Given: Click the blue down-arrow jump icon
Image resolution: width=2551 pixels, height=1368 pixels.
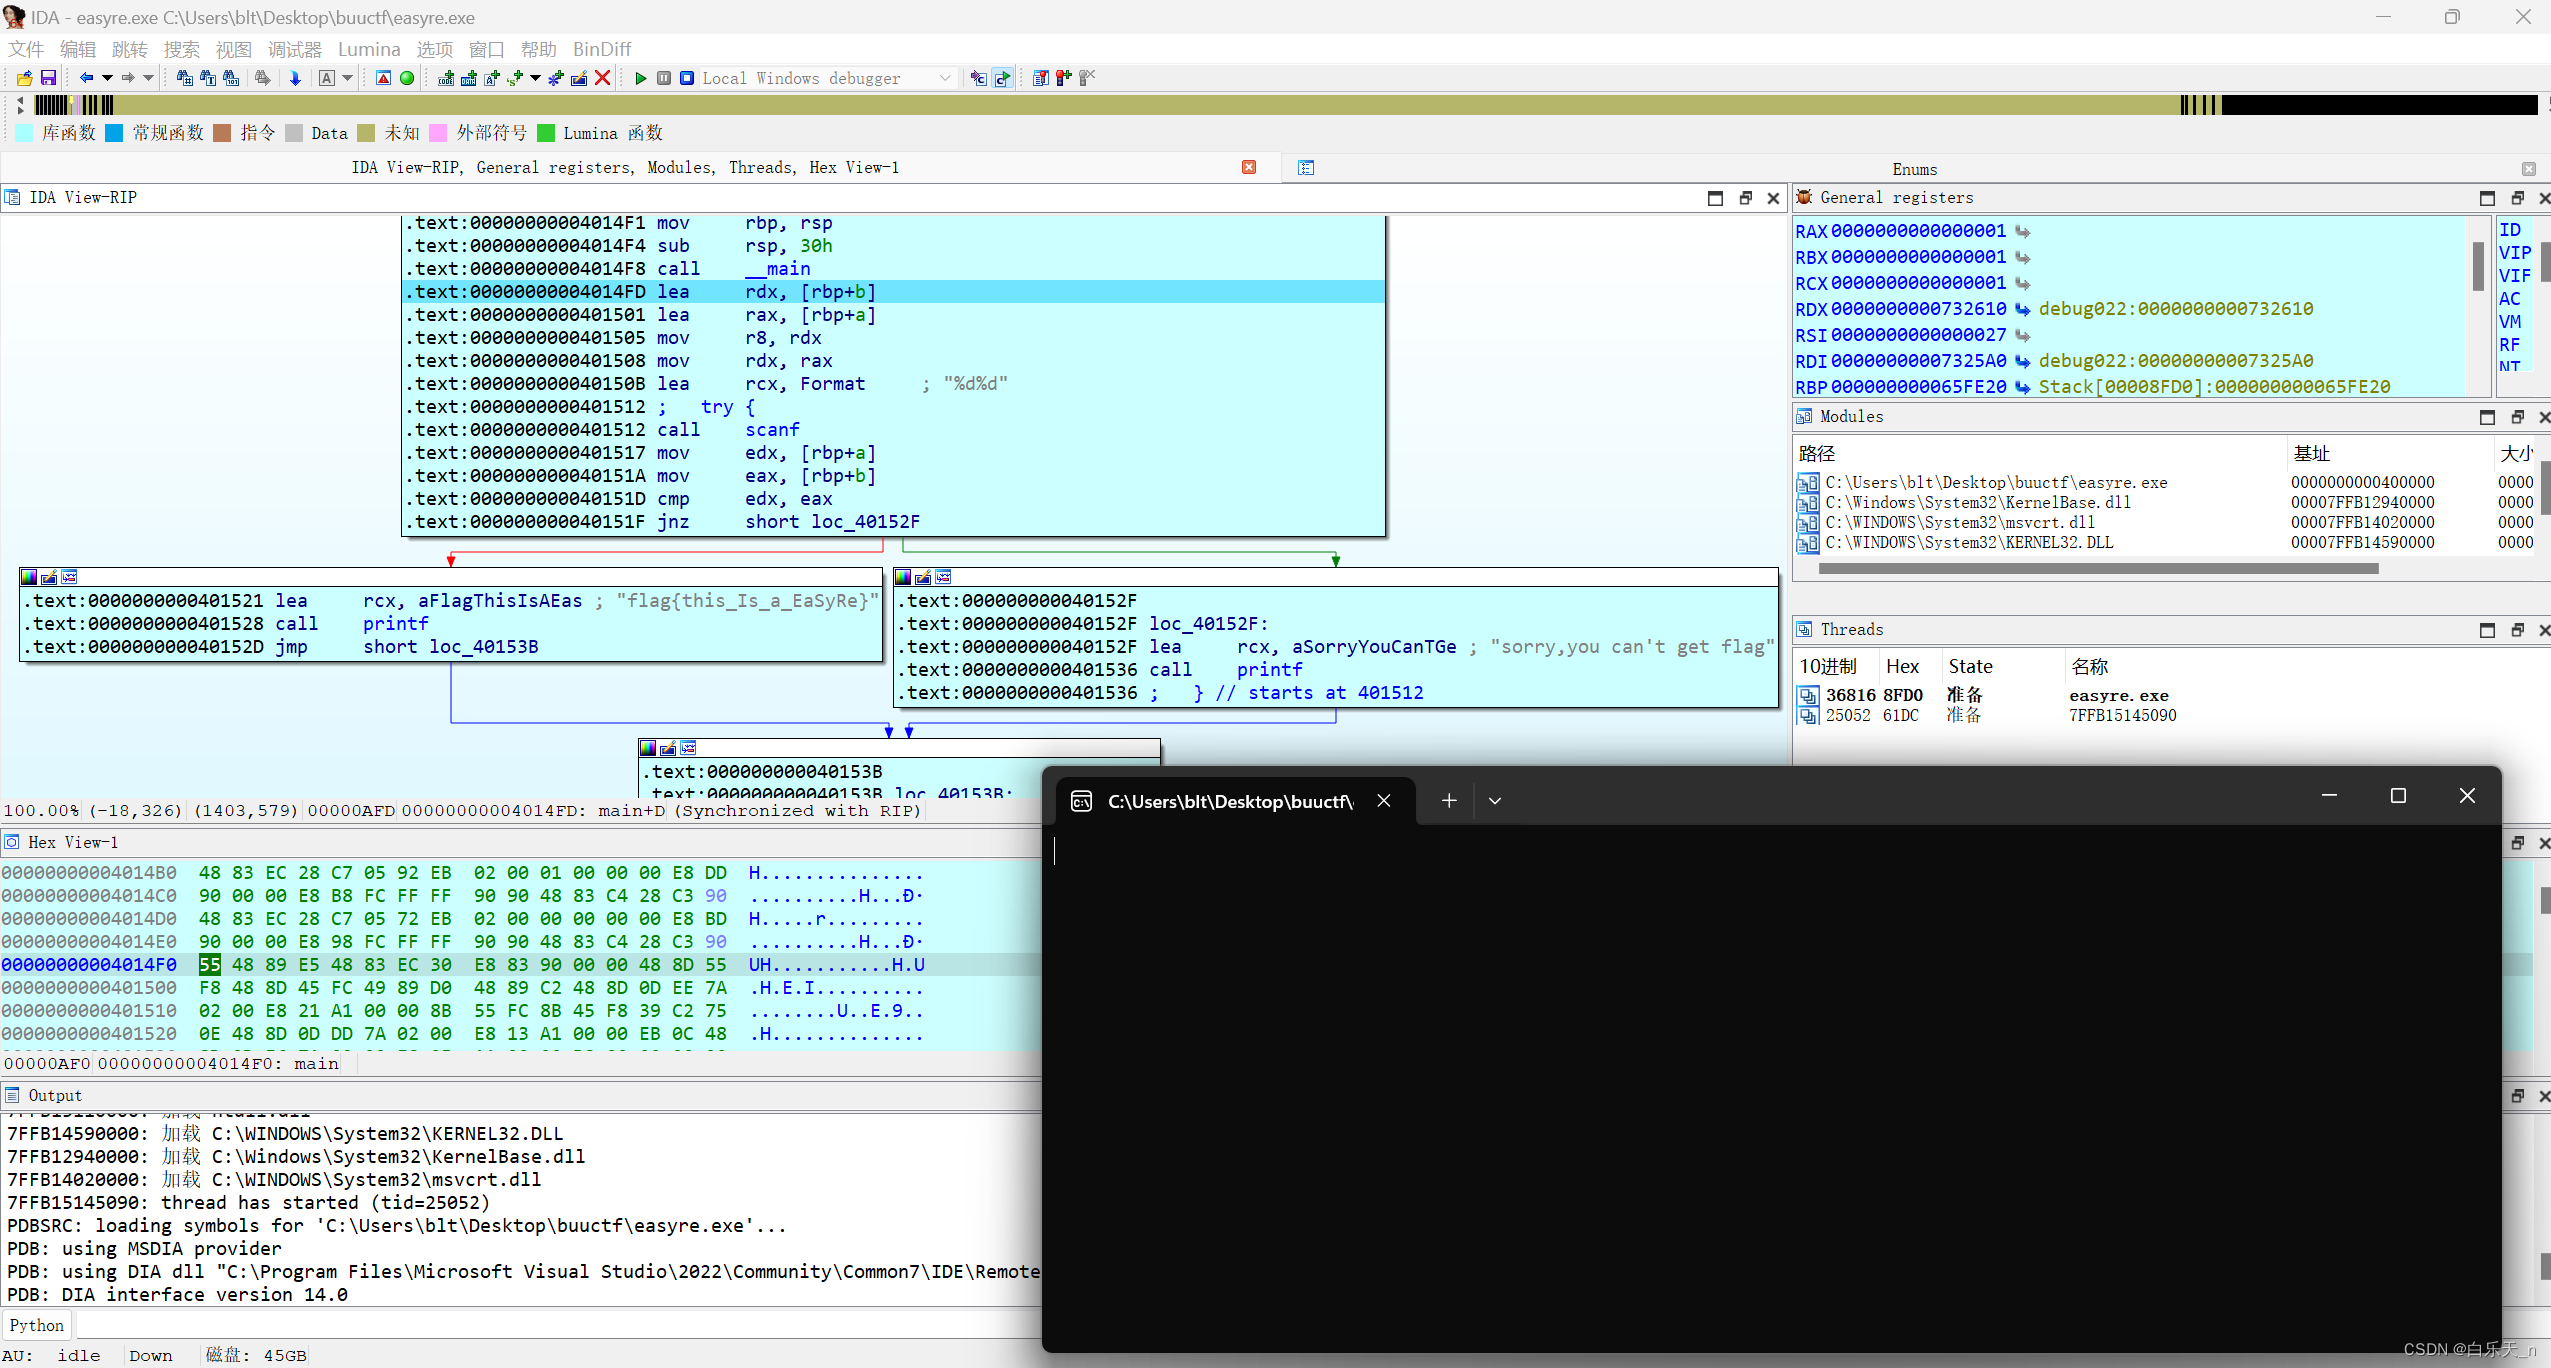Looking at the screenshot, I should [295, 78].
